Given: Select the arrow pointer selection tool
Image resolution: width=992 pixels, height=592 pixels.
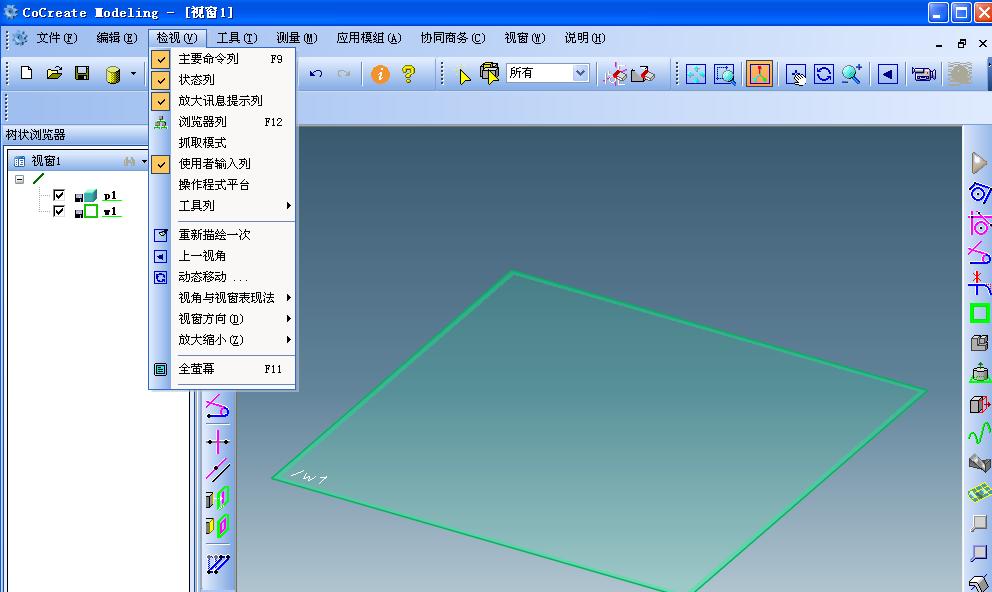Looking at the screenshot, I should (x=464, y=76).
